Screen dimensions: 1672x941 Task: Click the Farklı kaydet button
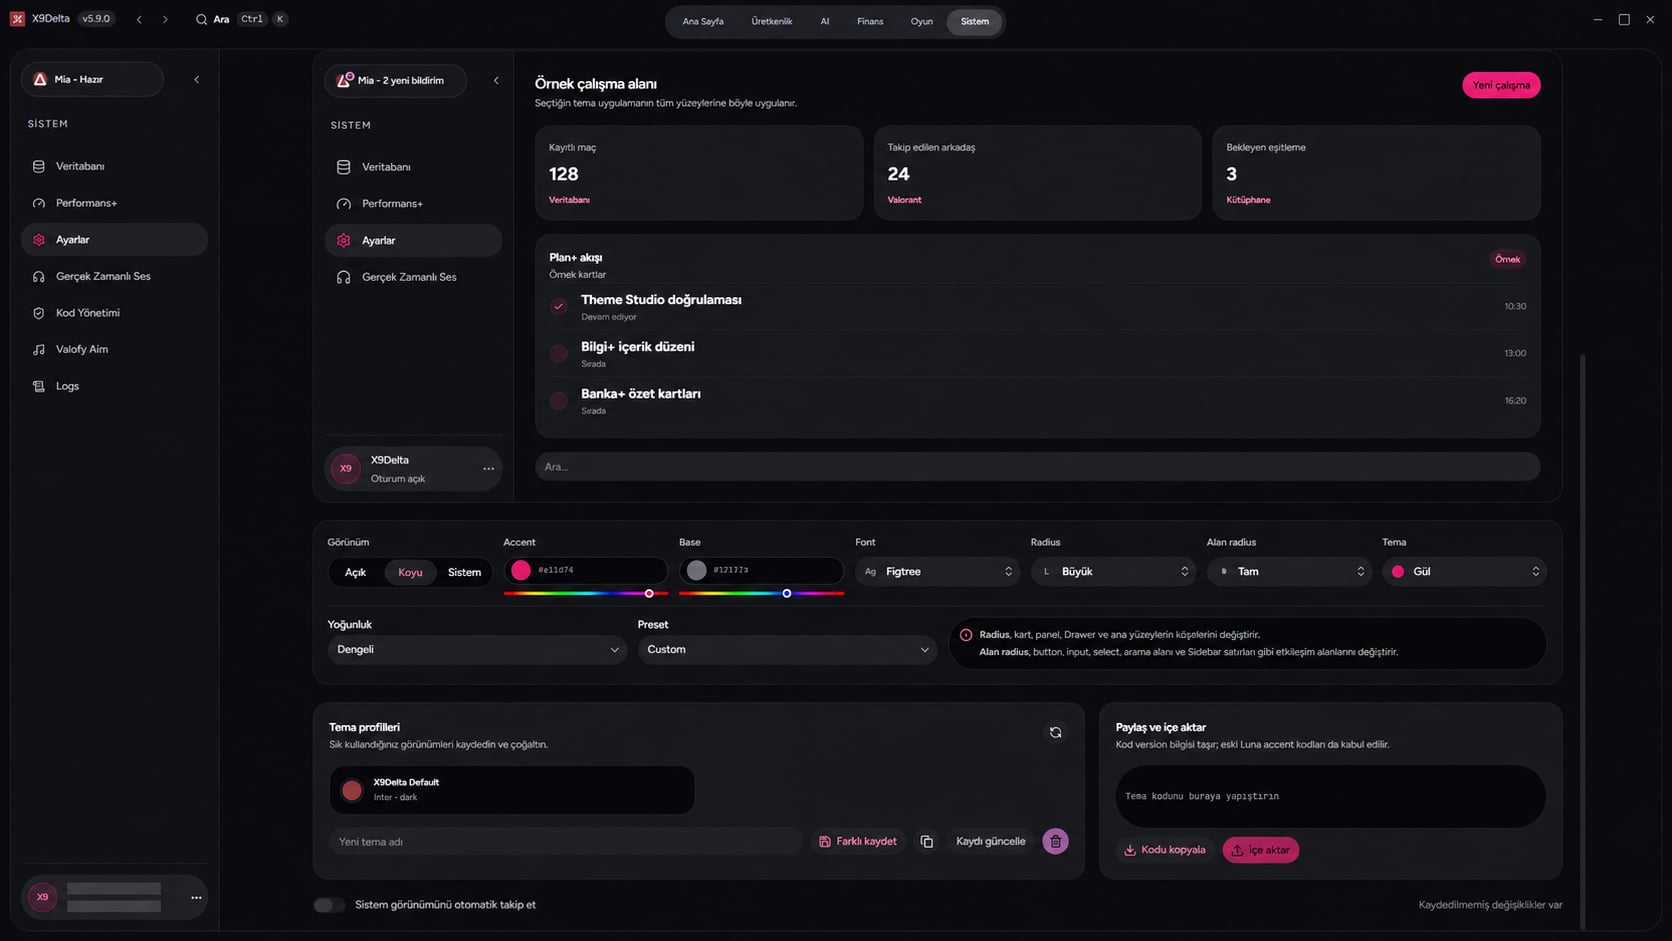(858, 842)
